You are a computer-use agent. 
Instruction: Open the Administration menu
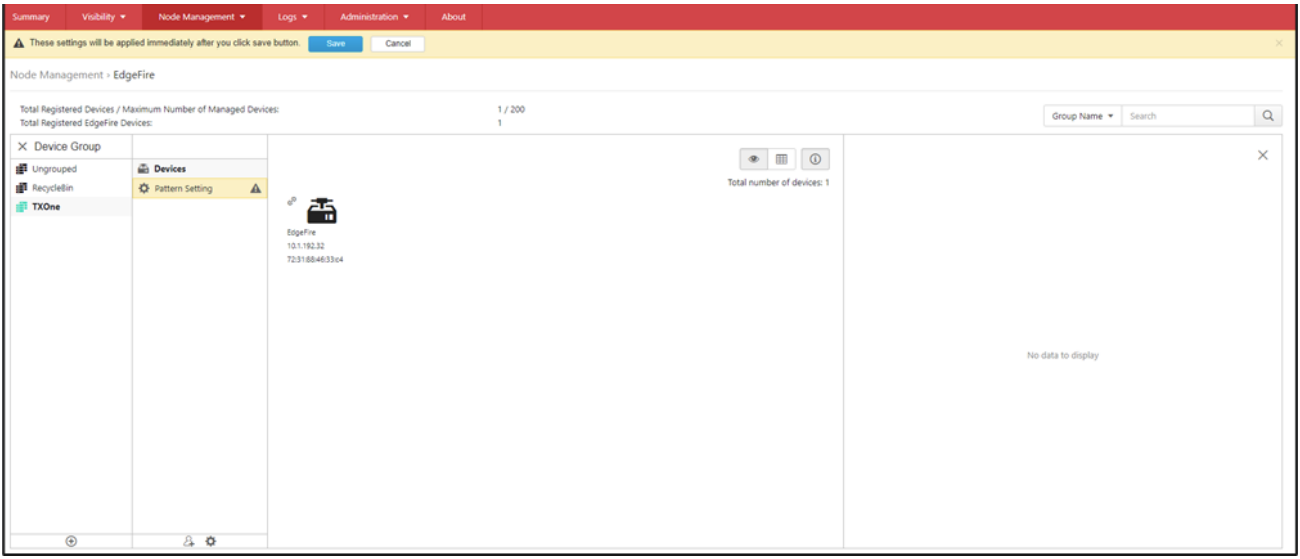(374, 17)
